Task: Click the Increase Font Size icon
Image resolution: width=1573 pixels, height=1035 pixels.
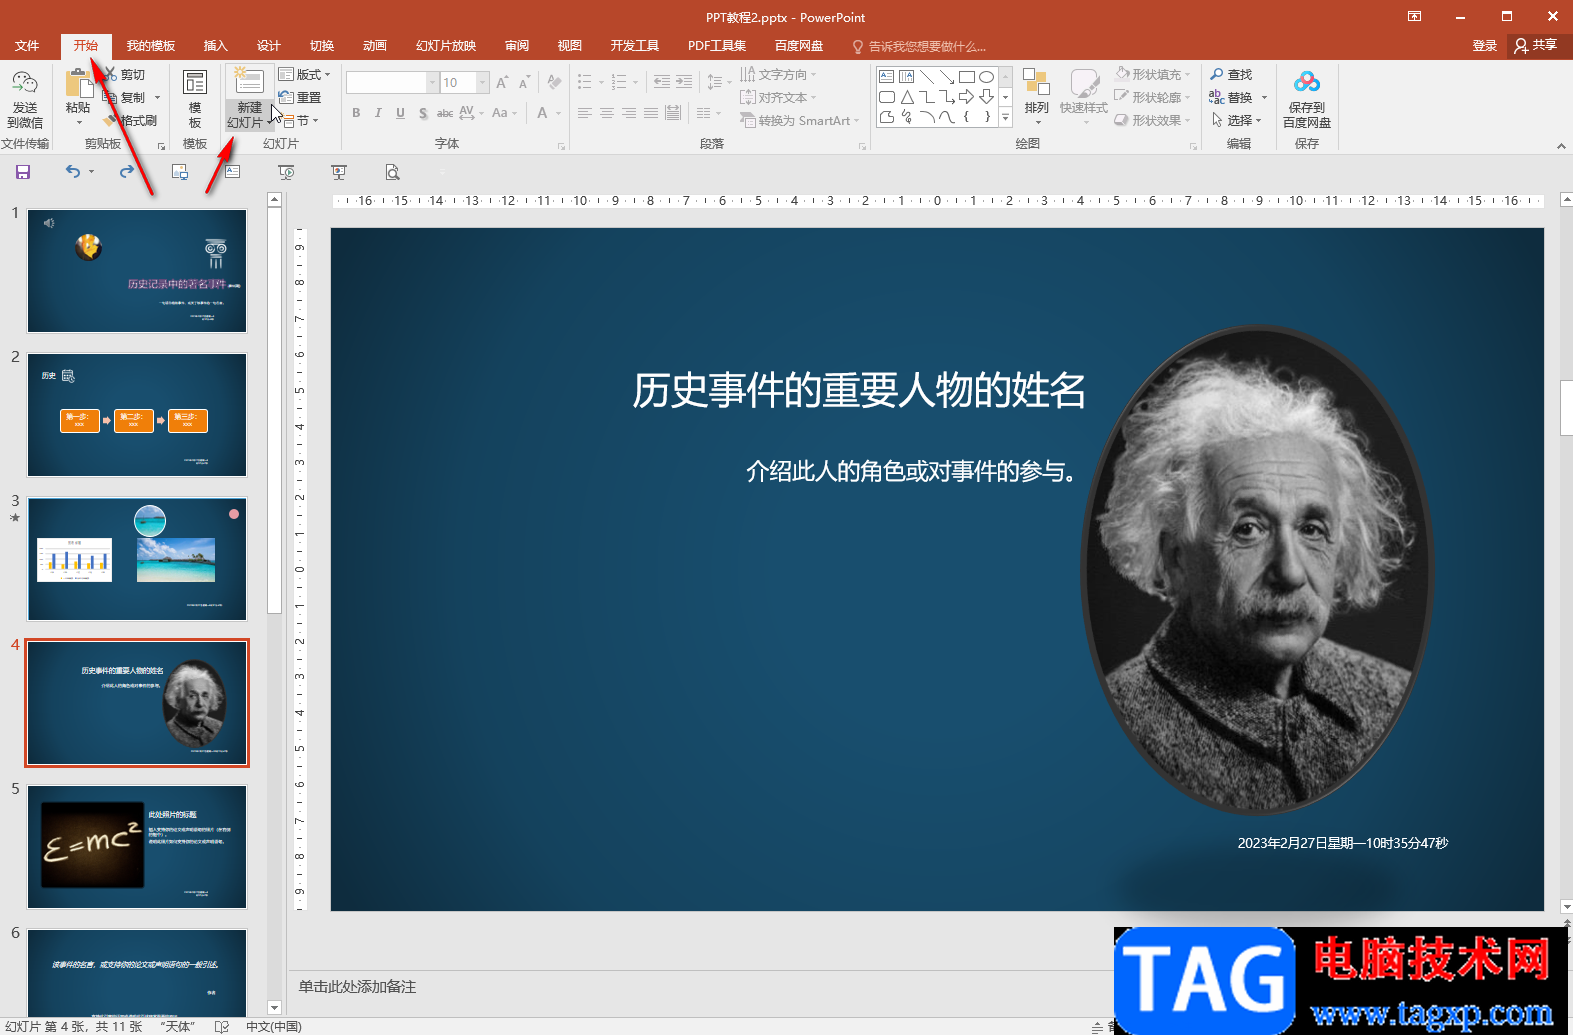Action: (502, 83)
